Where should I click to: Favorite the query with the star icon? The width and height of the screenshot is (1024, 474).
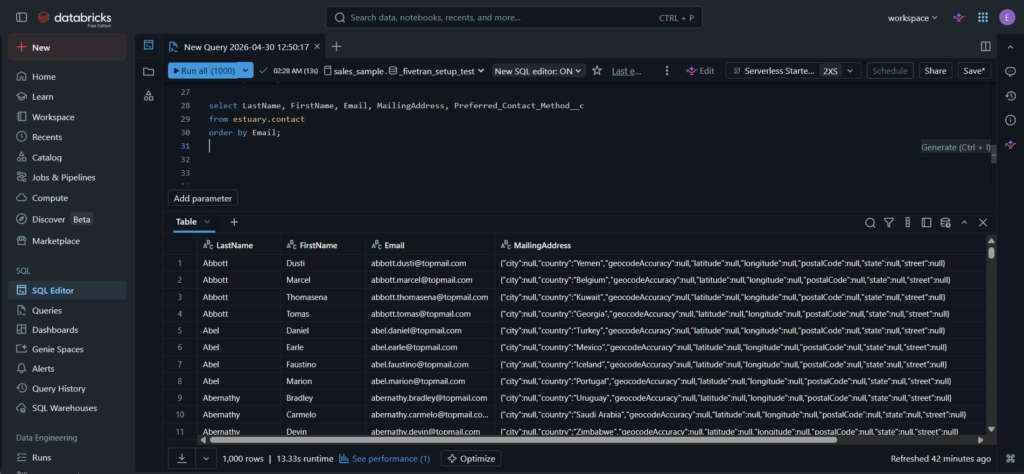point(597,71)
